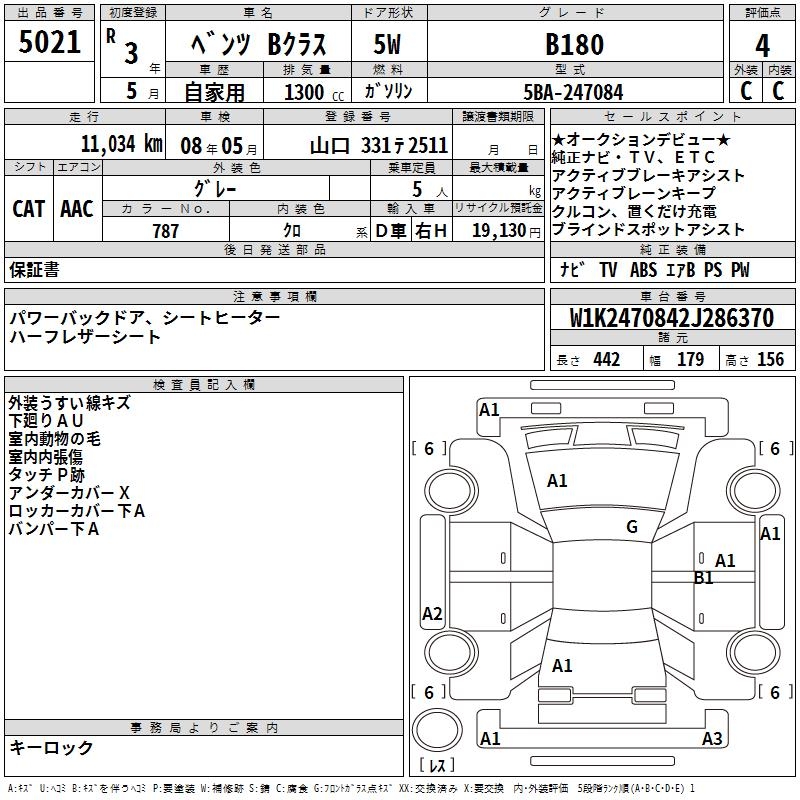Viewport: 800px width, 800px height.
Task: Select inspector note ロッカーカバー下A
Action: 77,511
